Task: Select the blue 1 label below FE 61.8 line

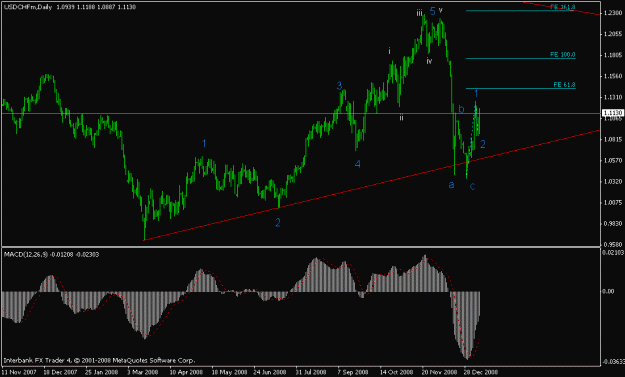Action: click(x=476, y=94)
